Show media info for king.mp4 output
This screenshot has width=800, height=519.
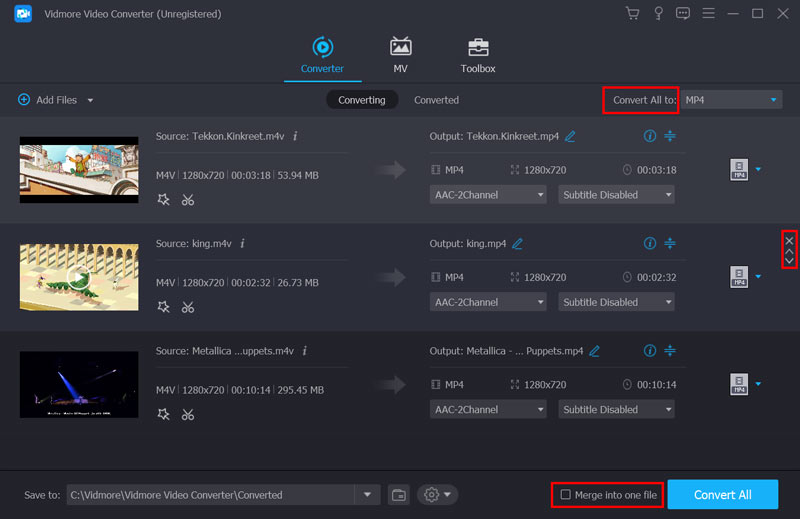point(650,243)
